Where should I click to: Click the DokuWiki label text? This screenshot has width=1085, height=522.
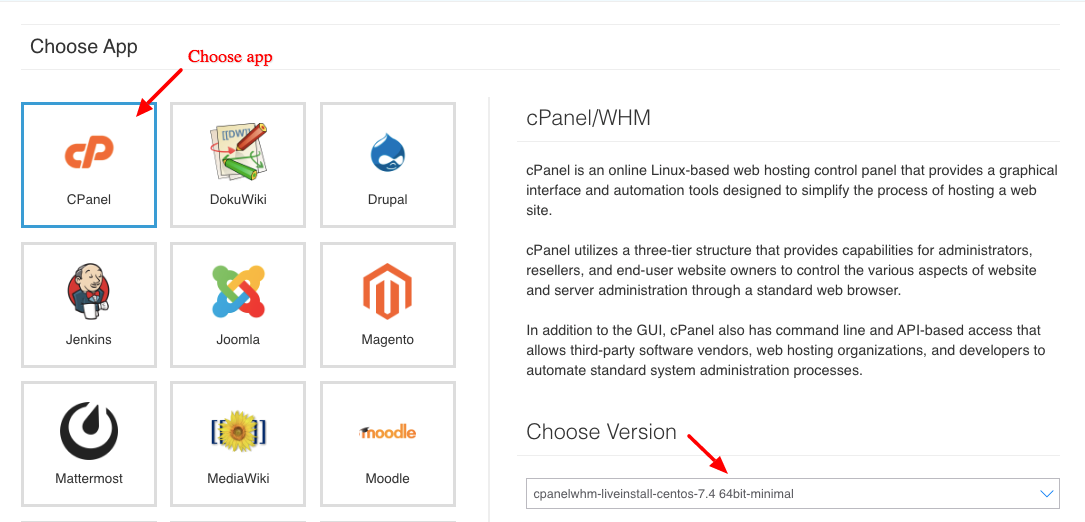click(238, 199)
